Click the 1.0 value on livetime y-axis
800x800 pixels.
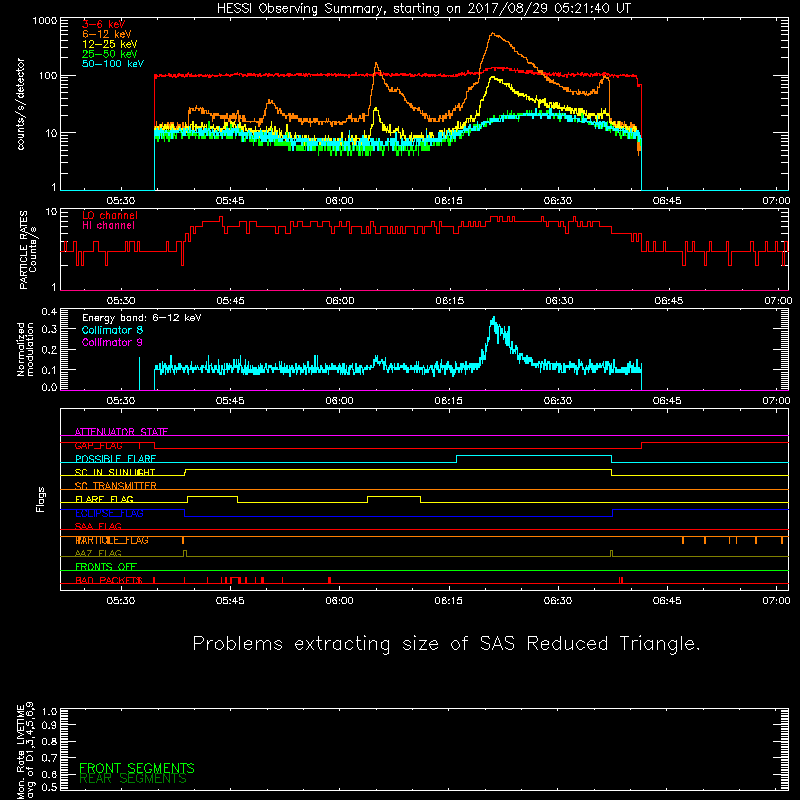point(49,711)
